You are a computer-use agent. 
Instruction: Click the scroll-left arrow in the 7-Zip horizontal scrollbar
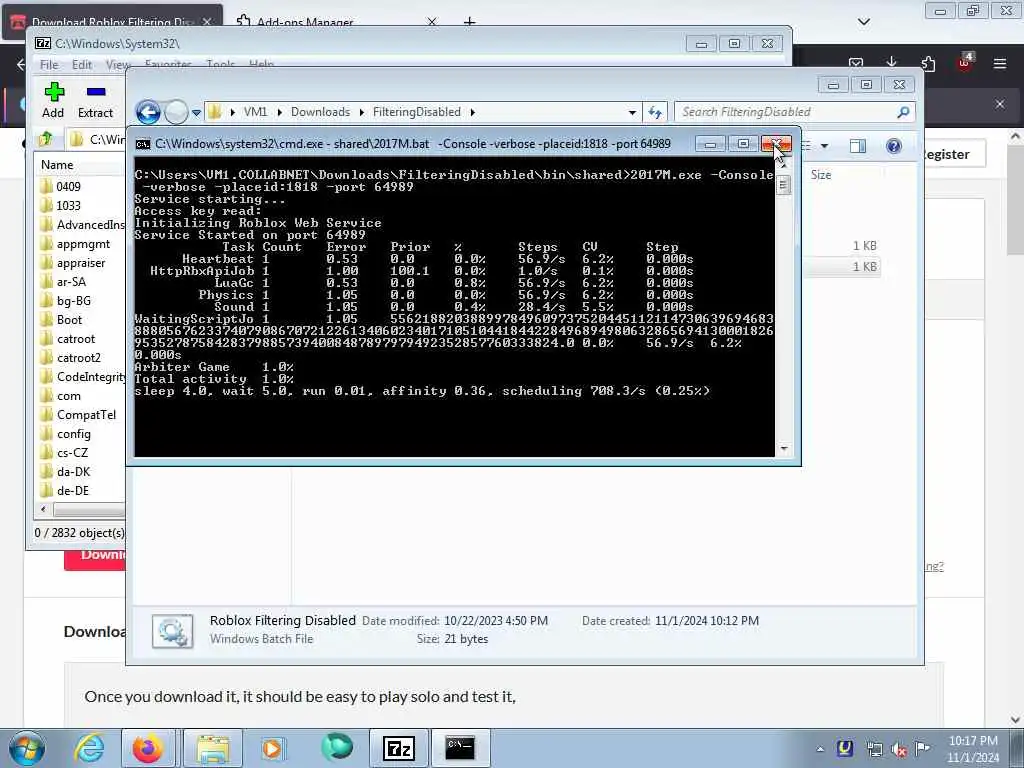[43, 509]
